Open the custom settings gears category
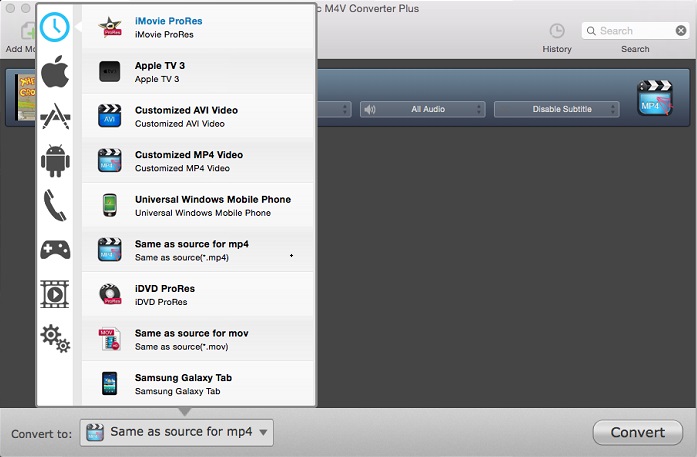Image resolution: width=697 pixels, height=457 pixels. (56, 339)
